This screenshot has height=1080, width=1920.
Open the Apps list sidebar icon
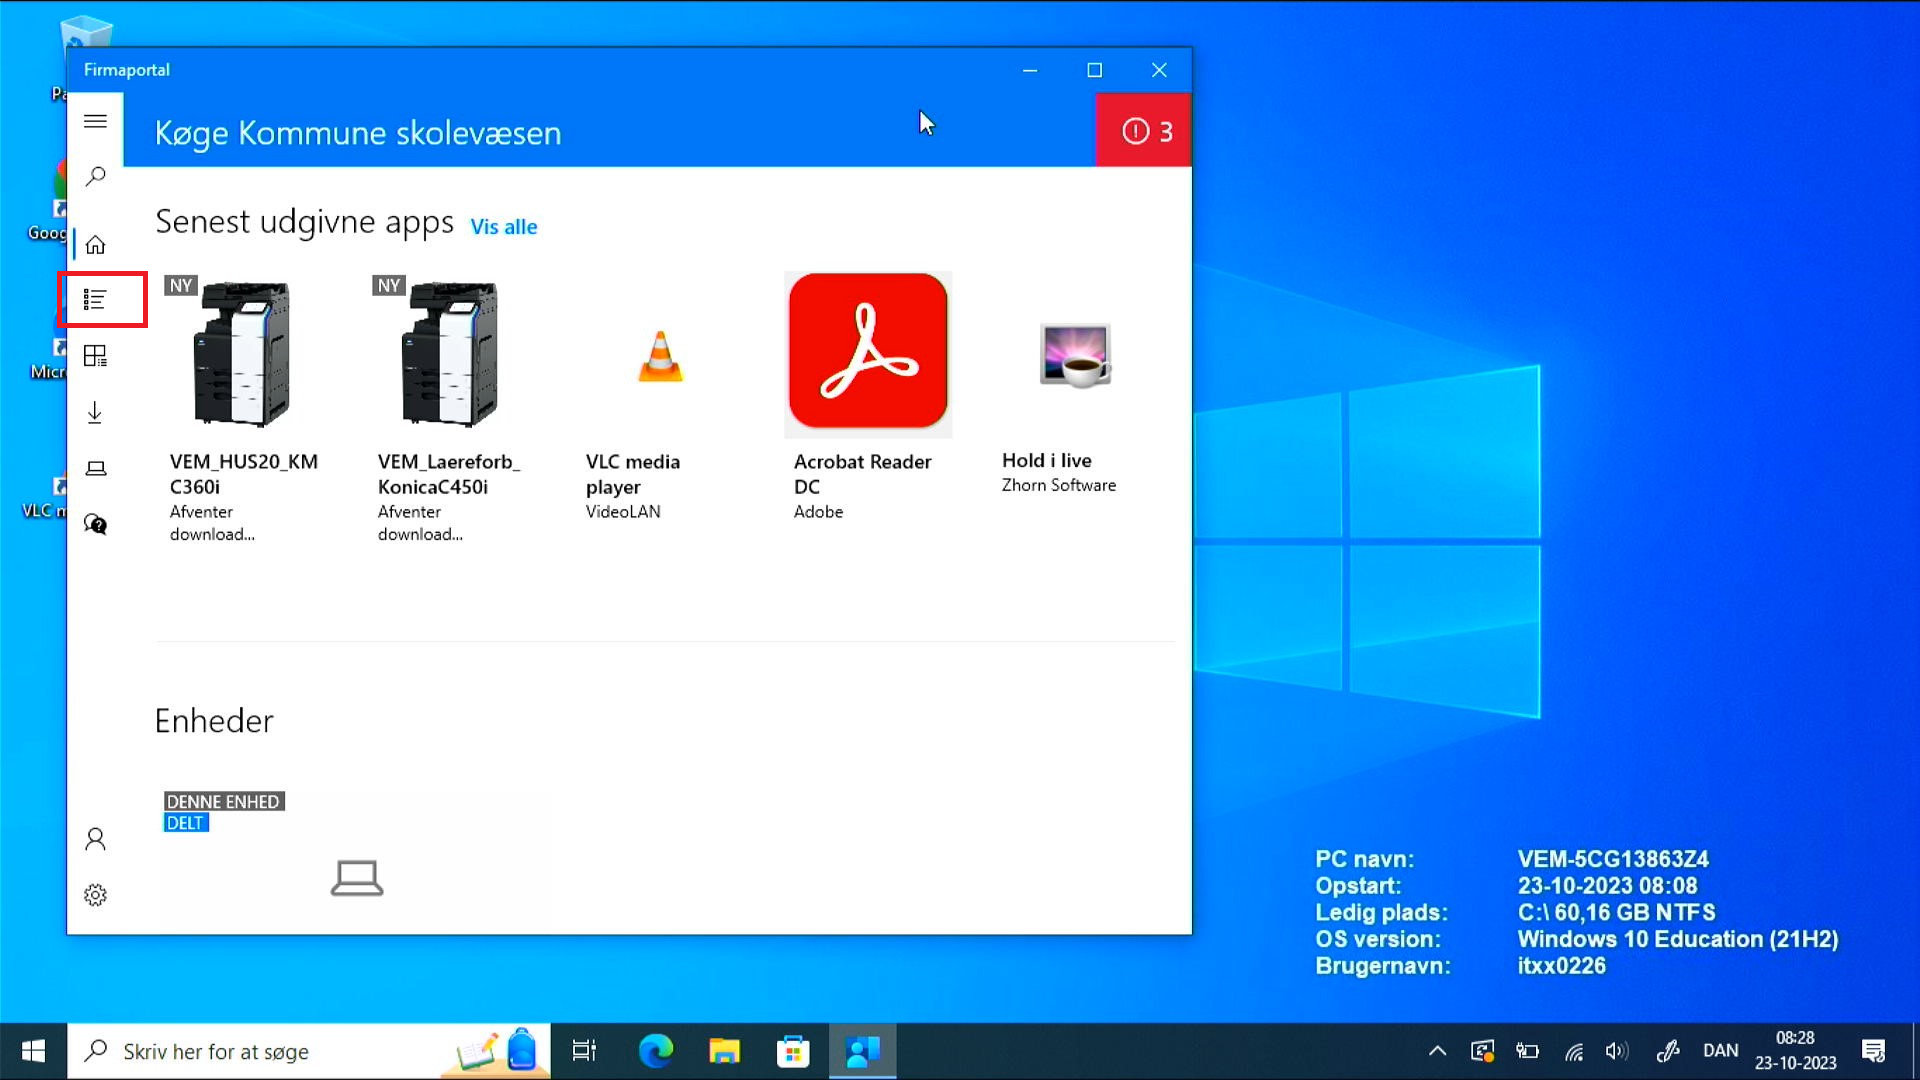point(95,299)
